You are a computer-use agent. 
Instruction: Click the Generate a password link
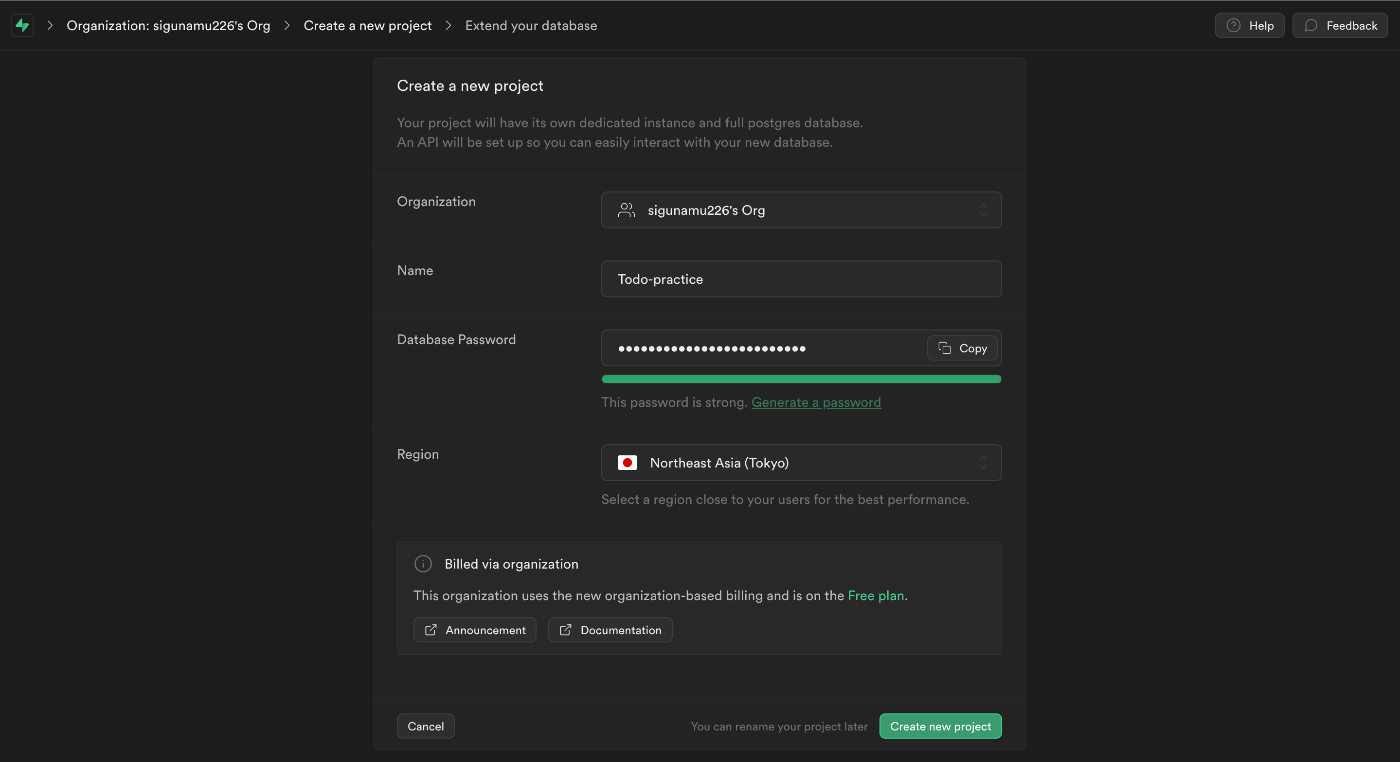(816, 402)
